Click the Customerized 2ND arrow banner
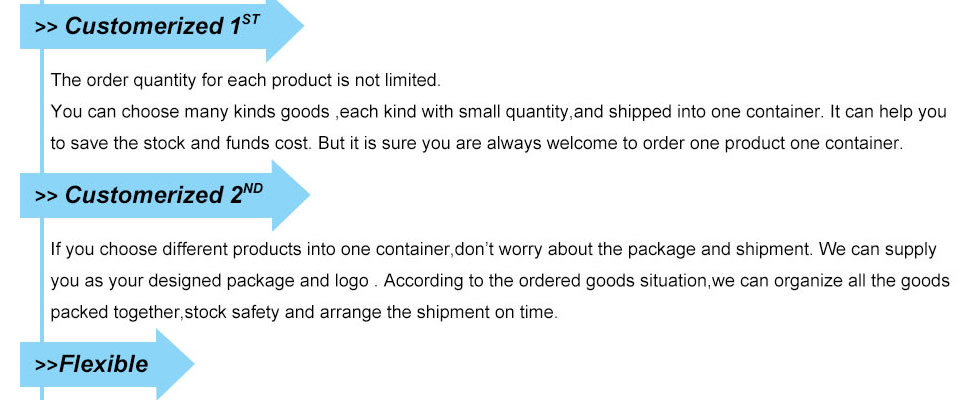This screenshot has width=969, height=400. click(x=164, y=195)
